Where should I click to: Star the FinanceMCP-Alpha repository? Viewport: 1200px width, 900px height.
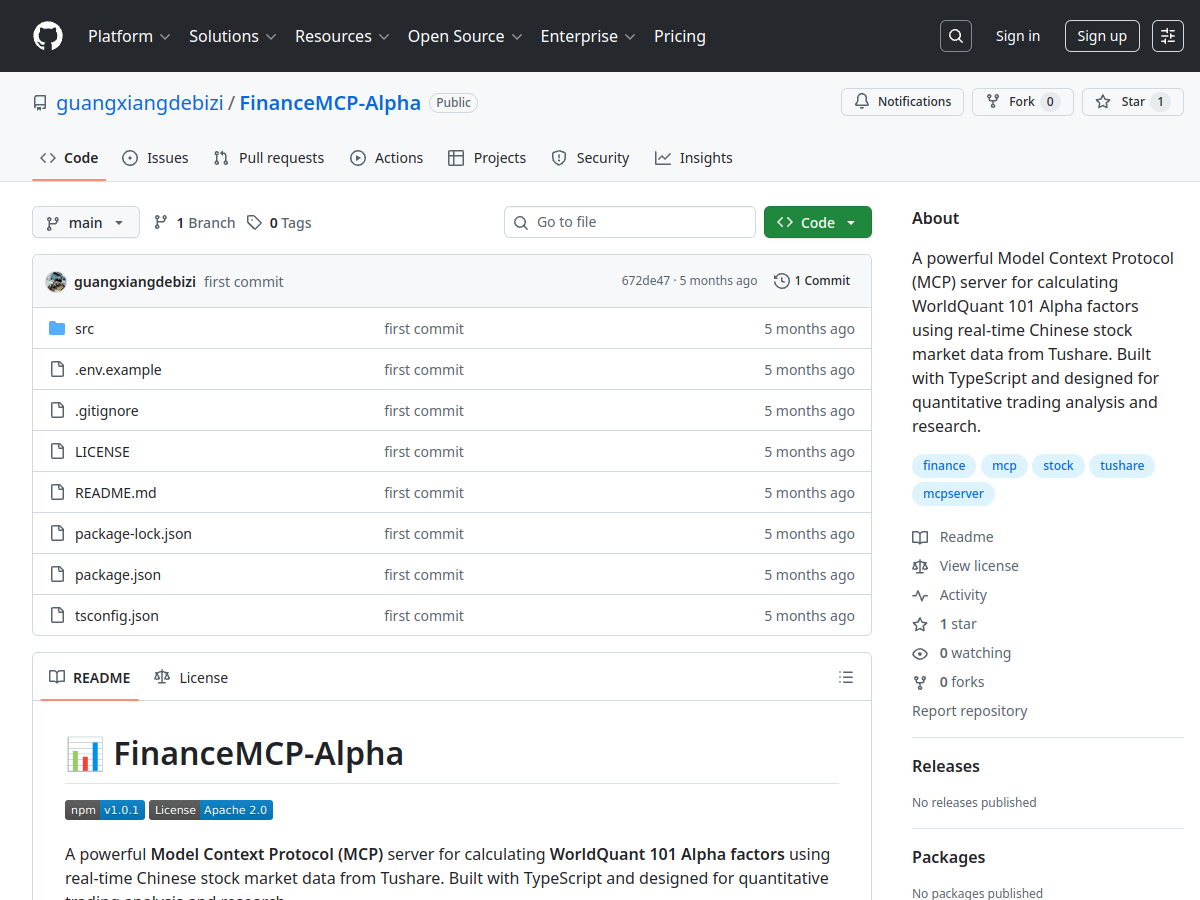1132,102
